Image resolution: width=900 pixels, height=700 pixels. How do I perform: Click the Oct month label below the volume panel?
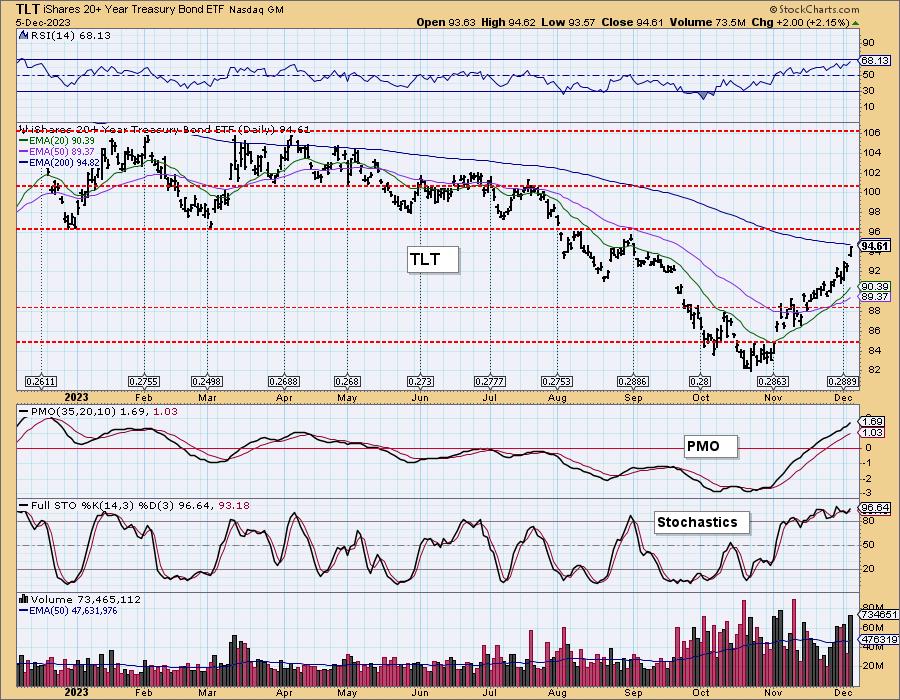pyautogui.click(x=700, y=692)
